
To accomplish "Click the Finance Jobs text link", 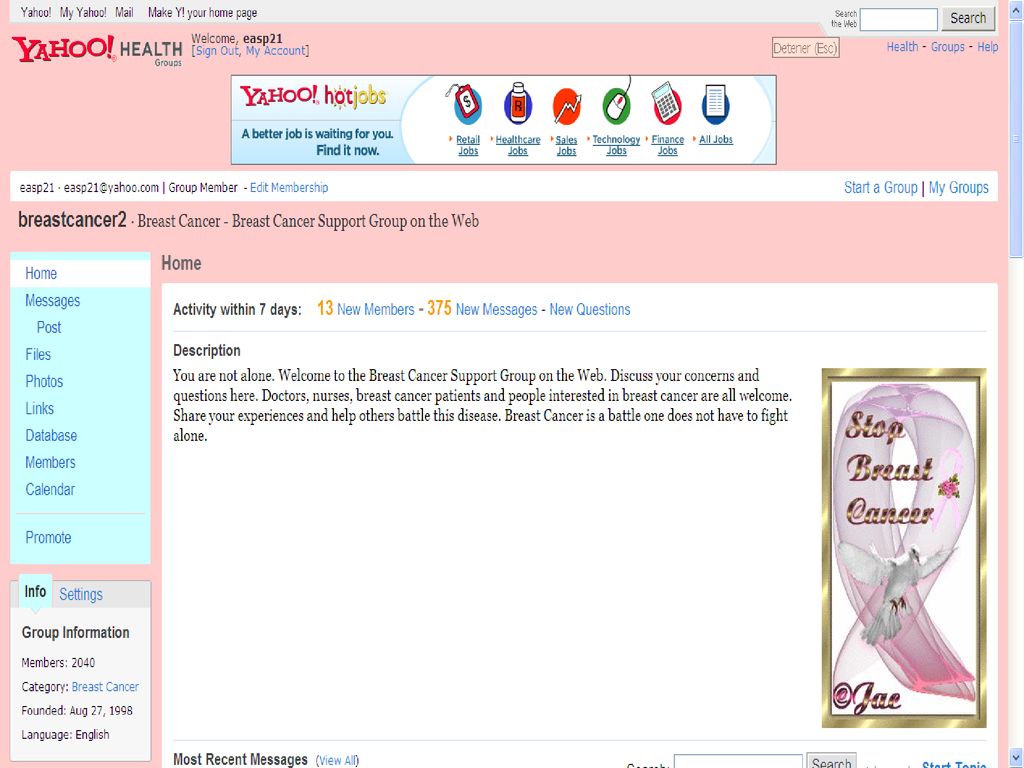I will click(667, 145).
